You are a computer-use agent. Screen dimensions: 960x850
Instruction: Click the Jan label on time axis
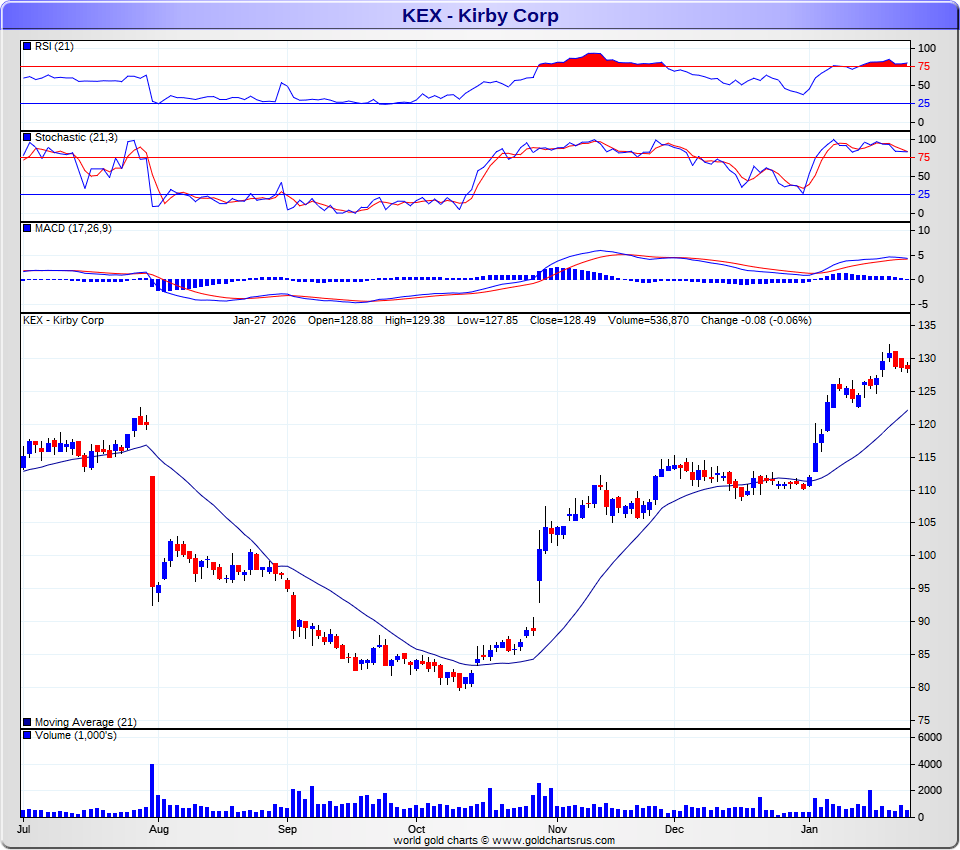pyautogui.click(x=809, y=829)
